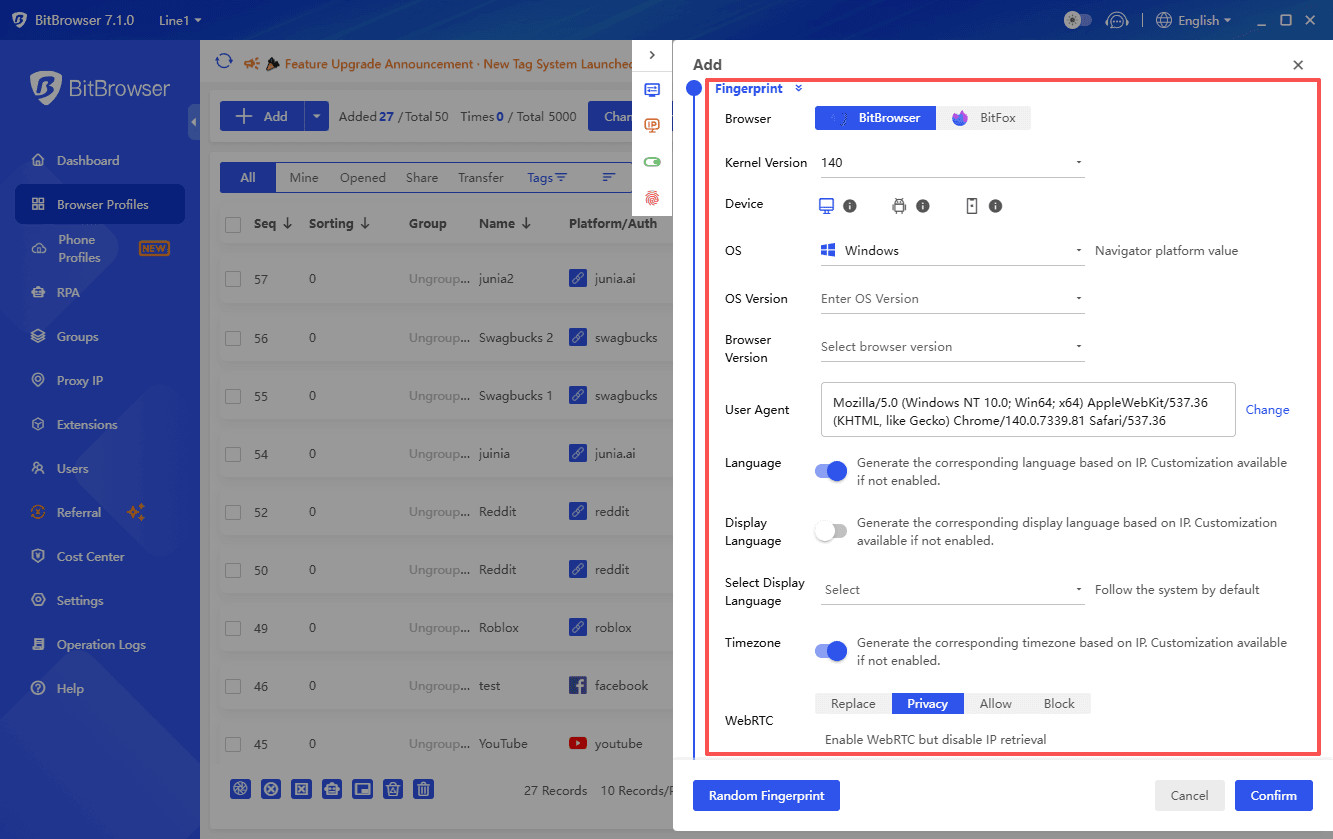Screen dimensions: 1333x839
Task: Check the select-all checkbox in table header
Action: click(x=233, y=225)
